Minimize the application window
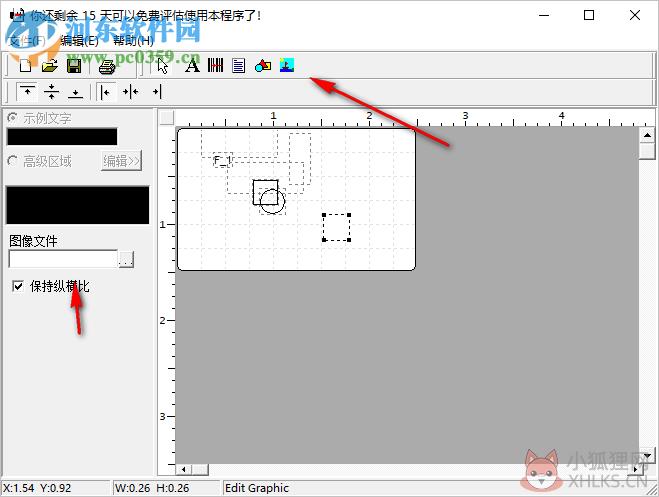The width and height of the screenshot is (659, 497). coord(544,16)
